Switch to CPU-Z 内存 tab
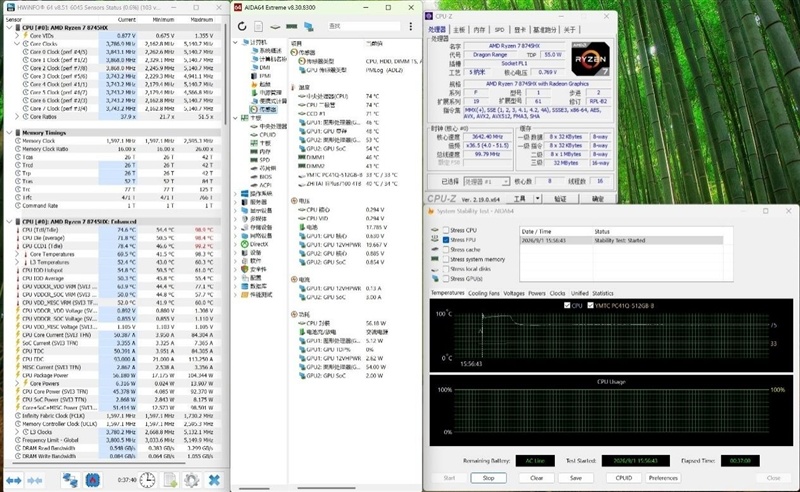800x492 pixels. click(x=479, y=30)
